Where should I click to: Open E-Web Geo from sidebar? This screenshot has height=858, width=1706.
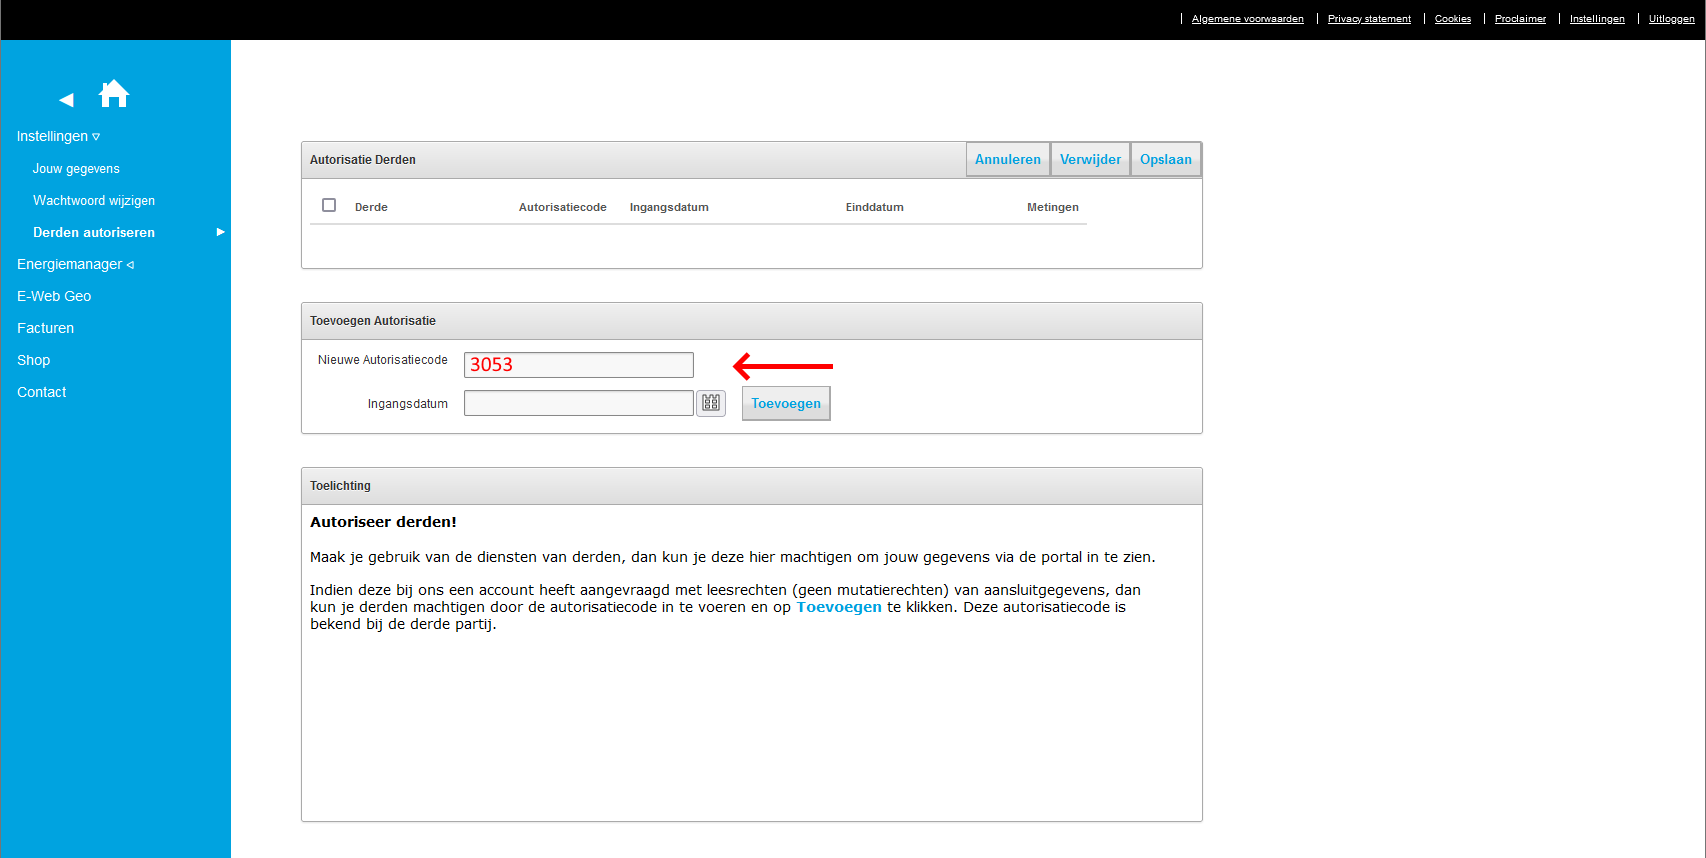click(x=54, y=296)
